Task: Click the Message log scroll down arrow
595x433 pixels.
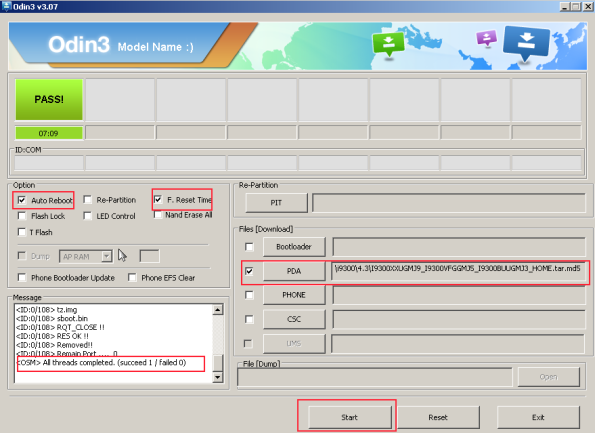Action: 218,377
